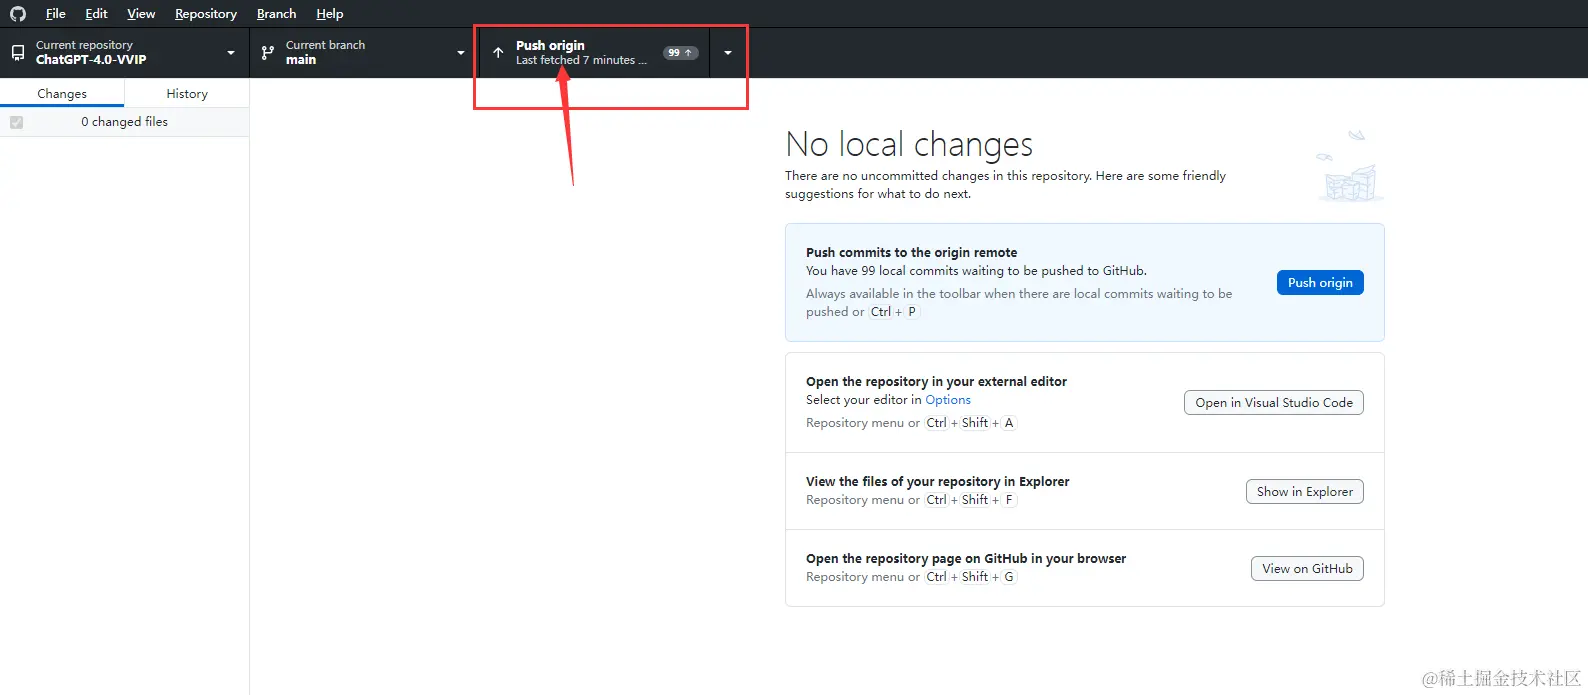Click the View on GitHub button
The image size is (1588, 695).
pyautogui.click(x=1307, y=569)
